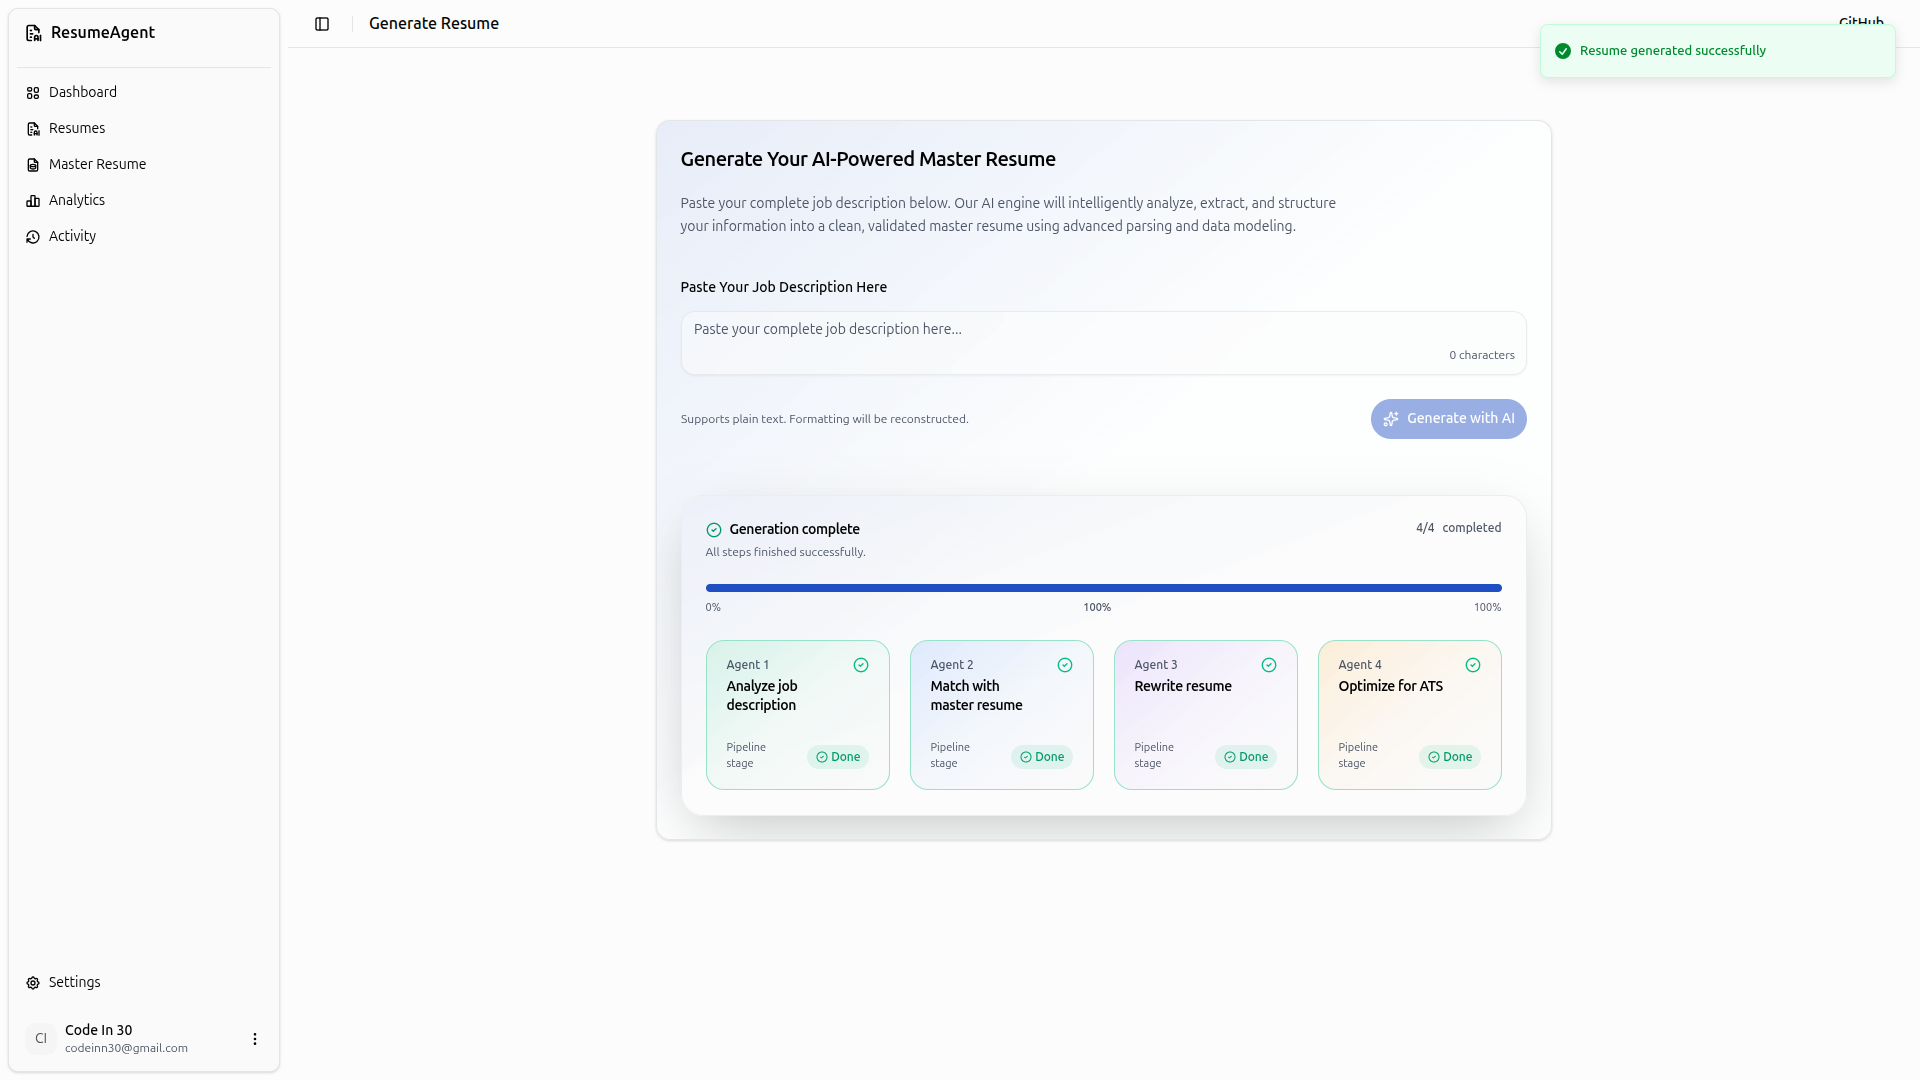
Task: Focus the job description text area
Action: 1103,342
